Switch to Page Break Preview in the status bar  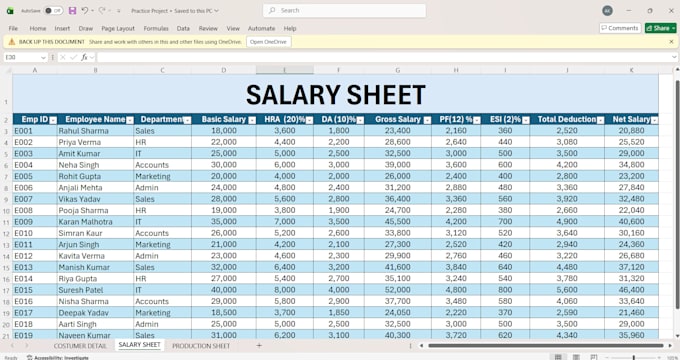[594, 357]
